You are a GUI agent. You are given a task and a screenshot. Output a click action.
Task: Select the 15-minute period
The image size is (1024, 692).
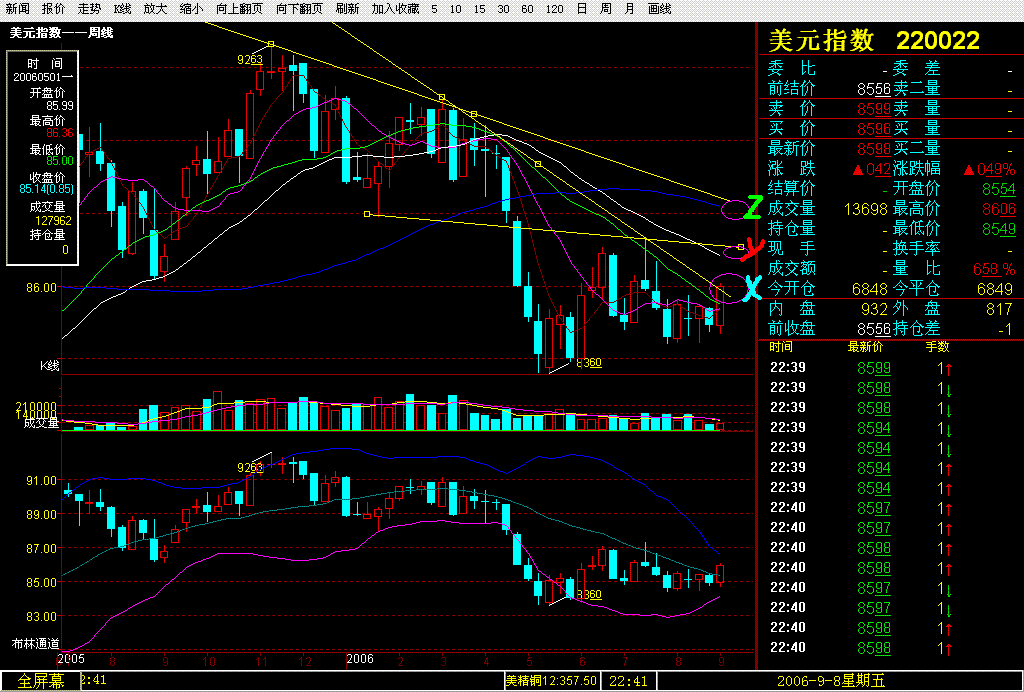(479, 9)
